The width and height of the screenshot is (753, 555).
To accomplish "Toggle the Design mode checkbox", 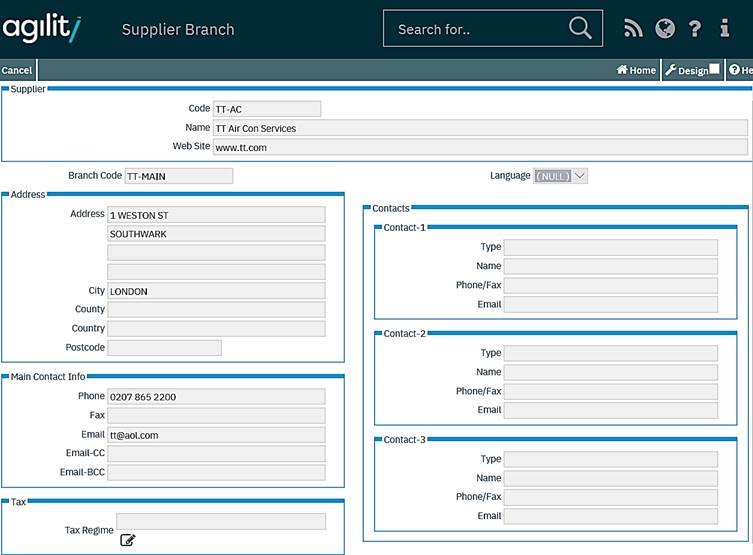I will [x=714, y=70].
